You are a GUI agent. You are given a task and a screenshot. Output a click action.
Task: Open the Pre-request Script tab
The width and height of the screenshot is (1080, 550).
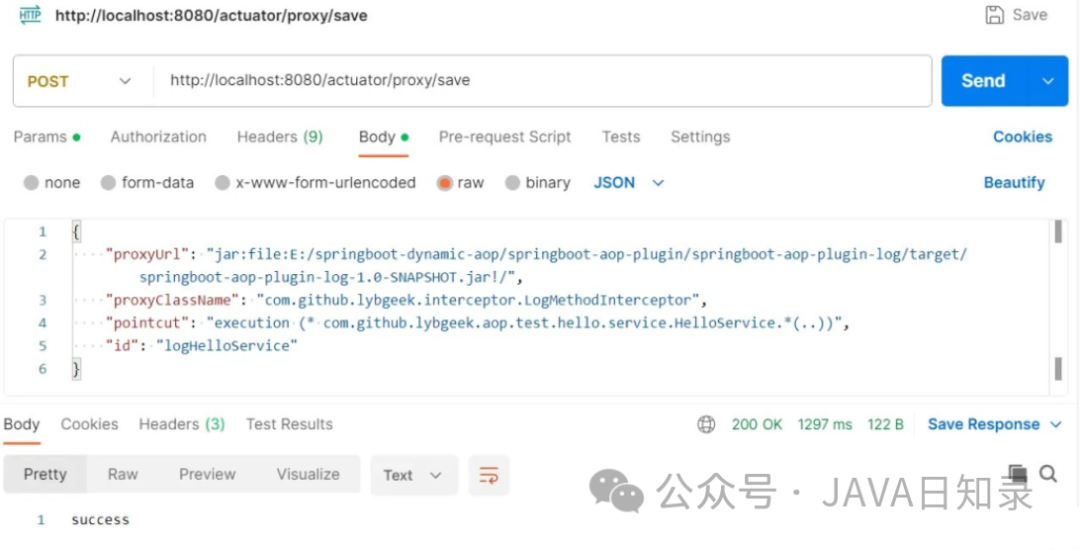[505, 137]
